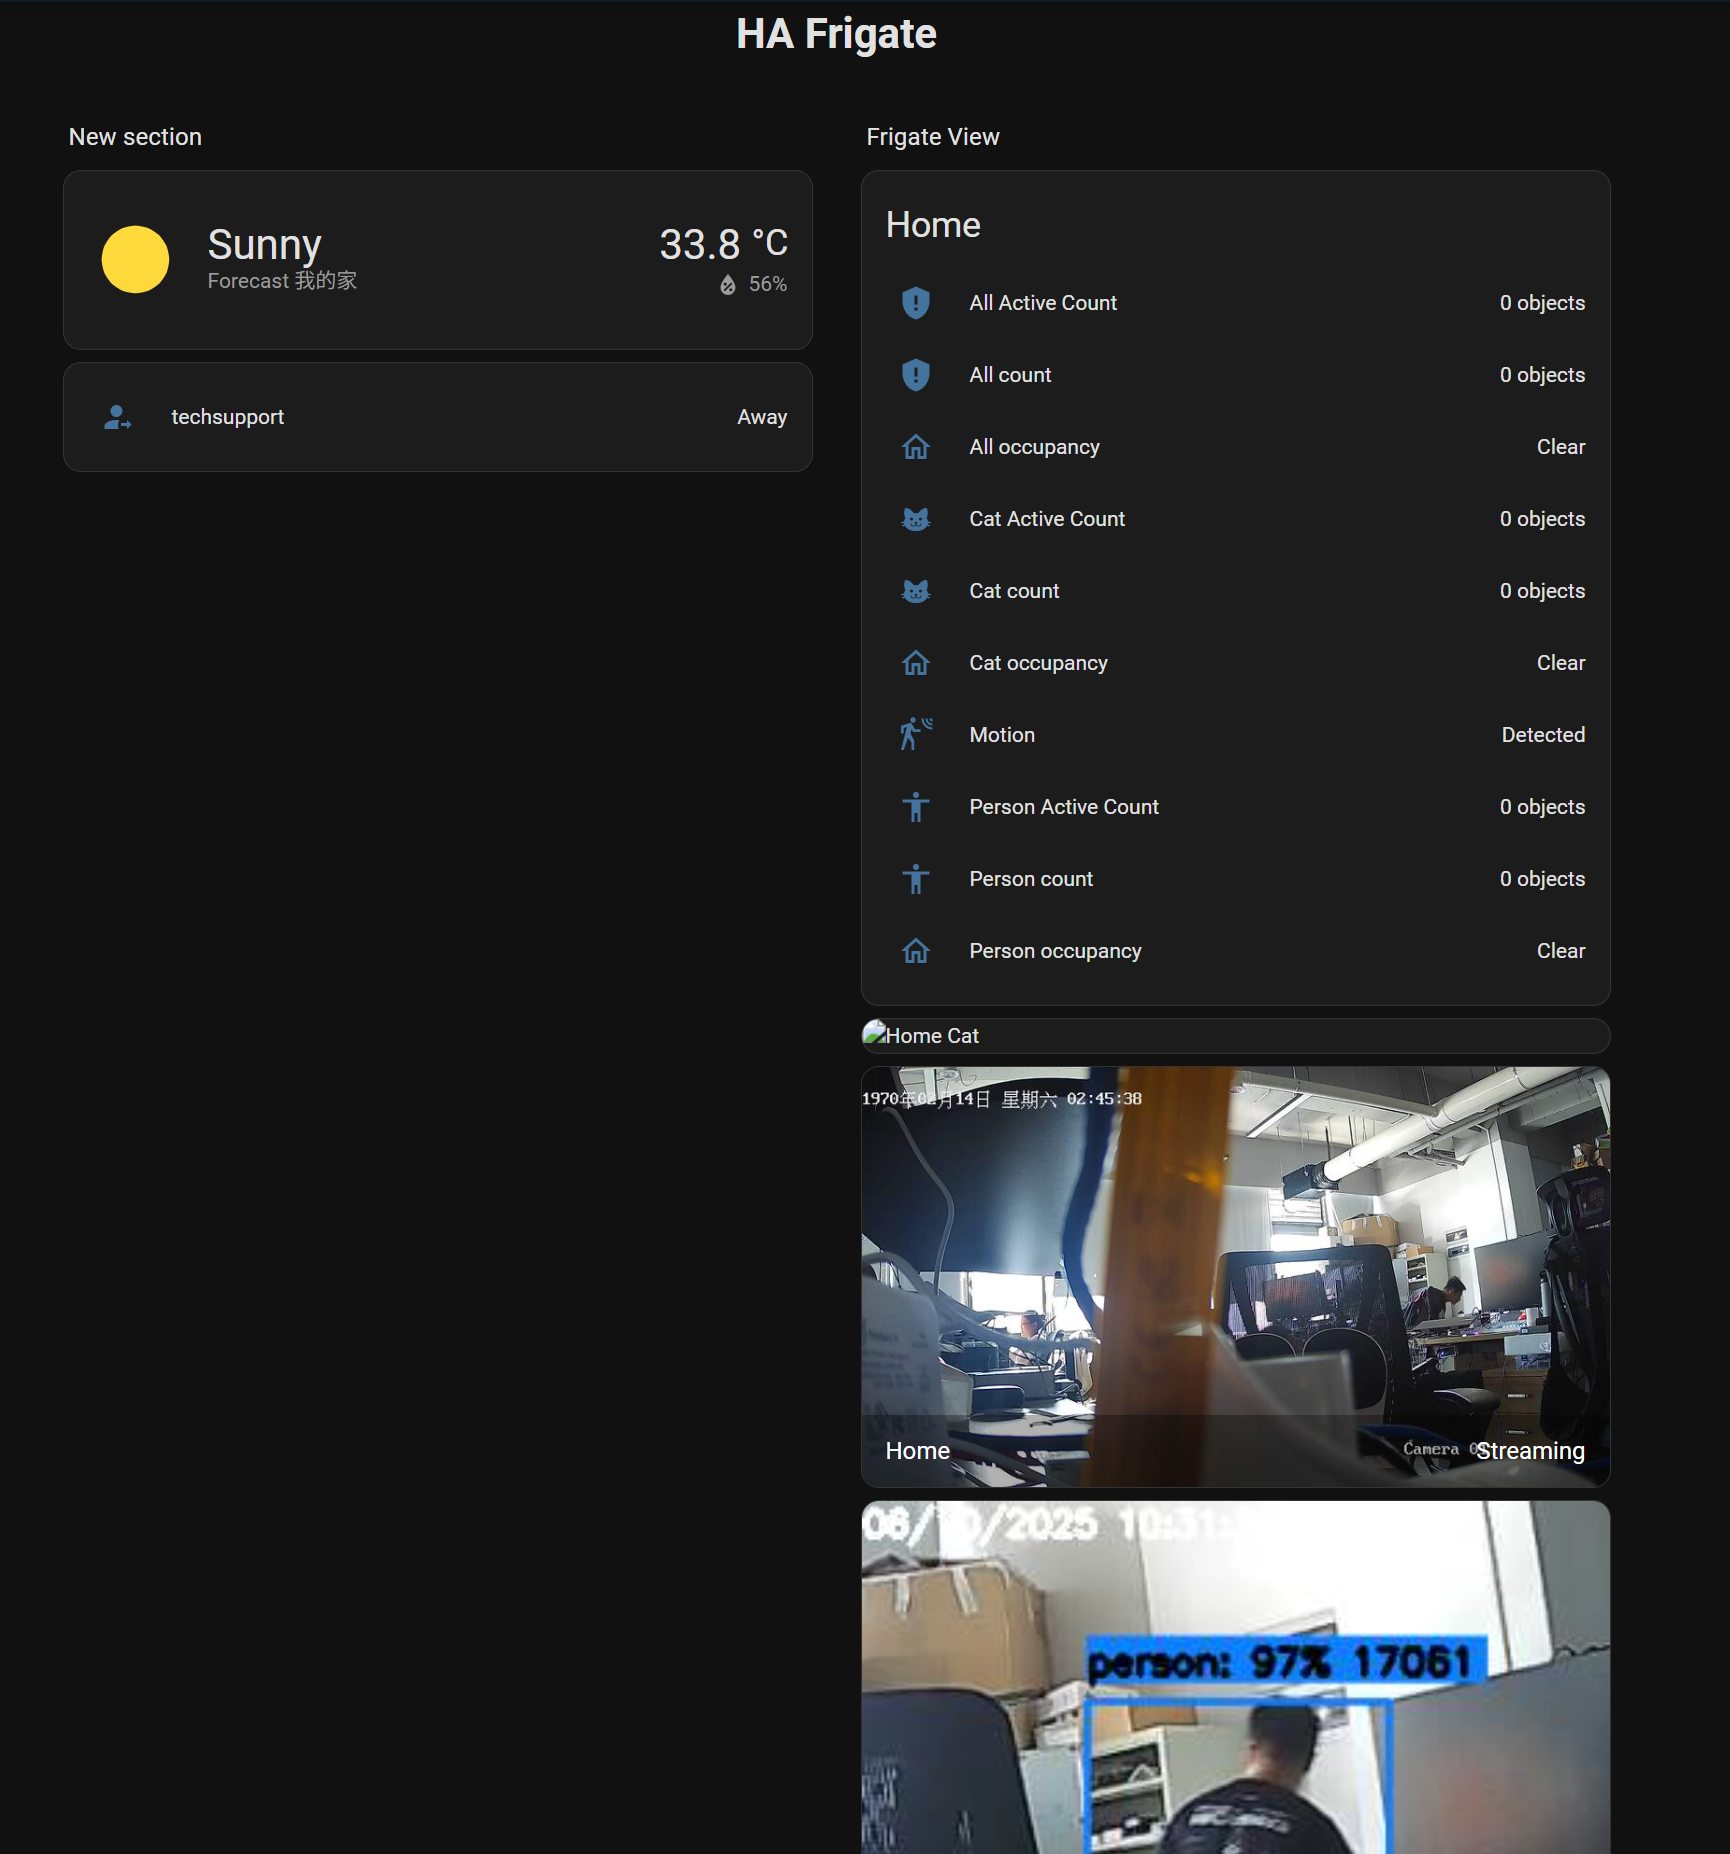Screen dimensions: 1730x1854
Task: Click the humidity droplet icon on weather card
Action: pos(728,283)
